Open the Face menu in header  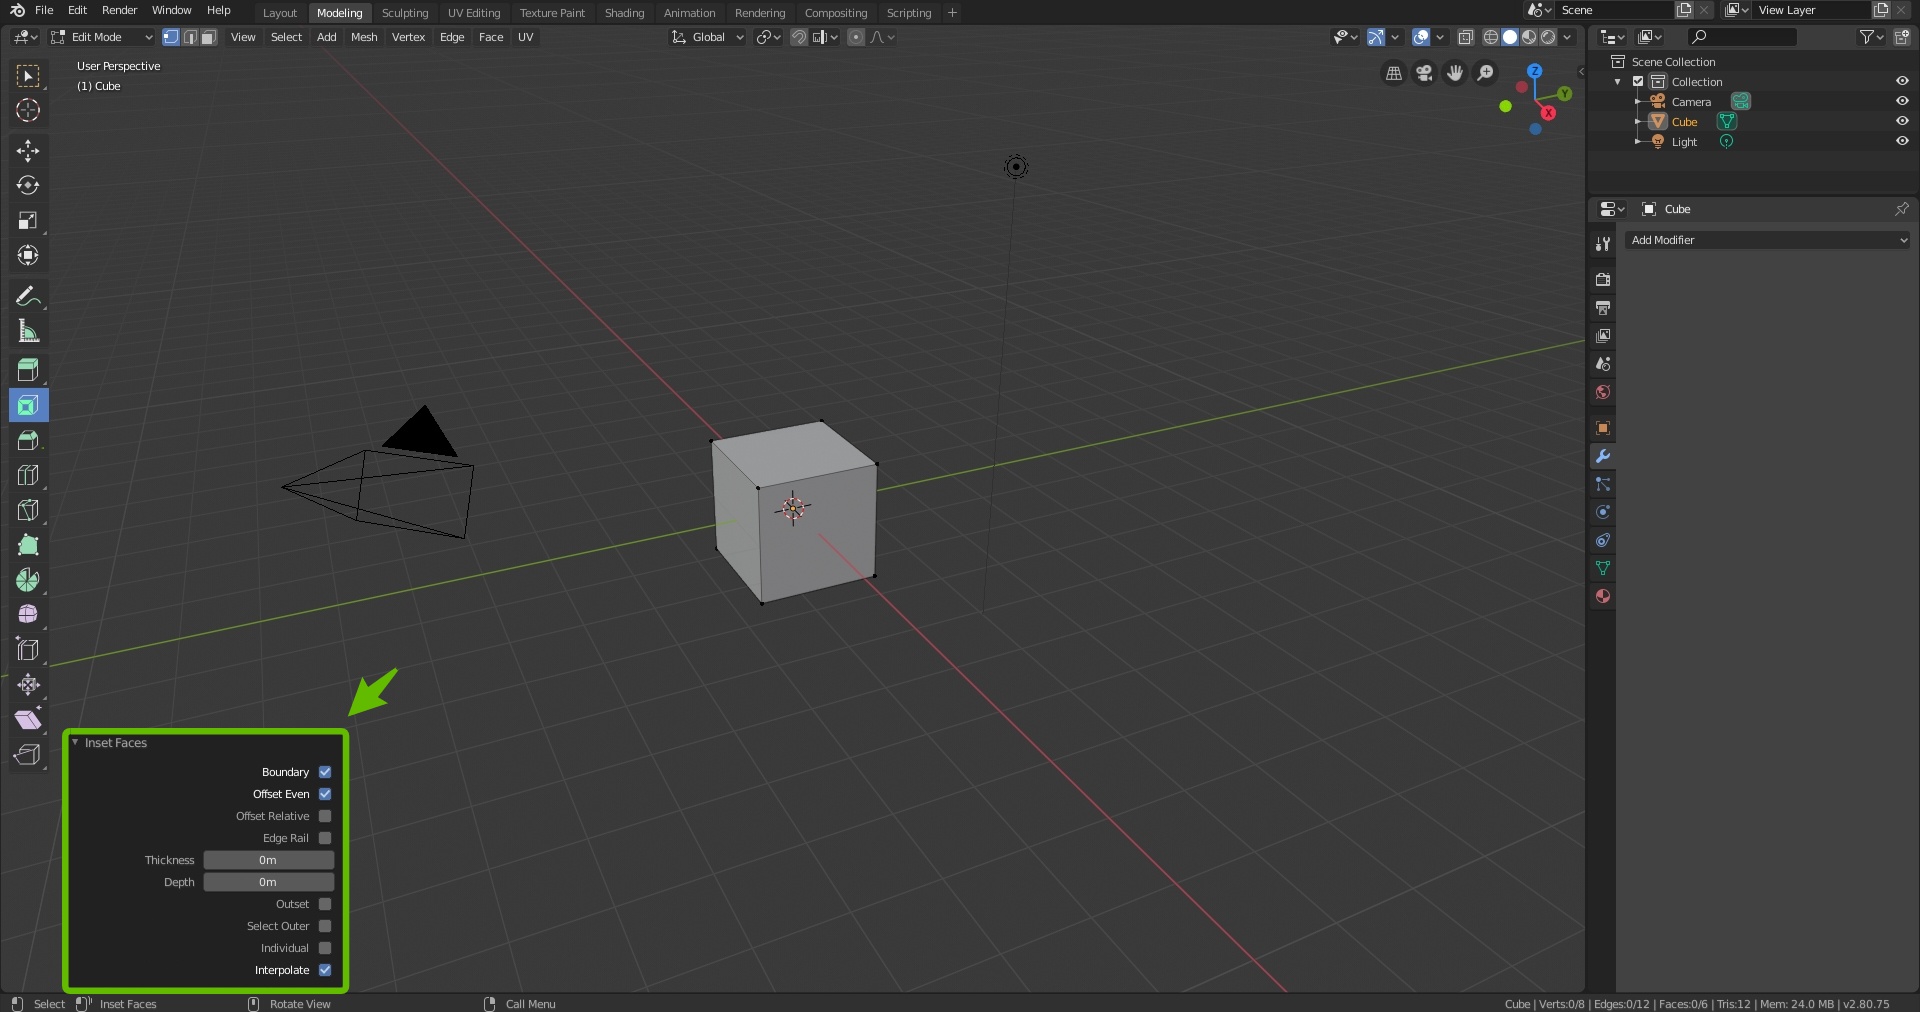click(x=491, y=37)
